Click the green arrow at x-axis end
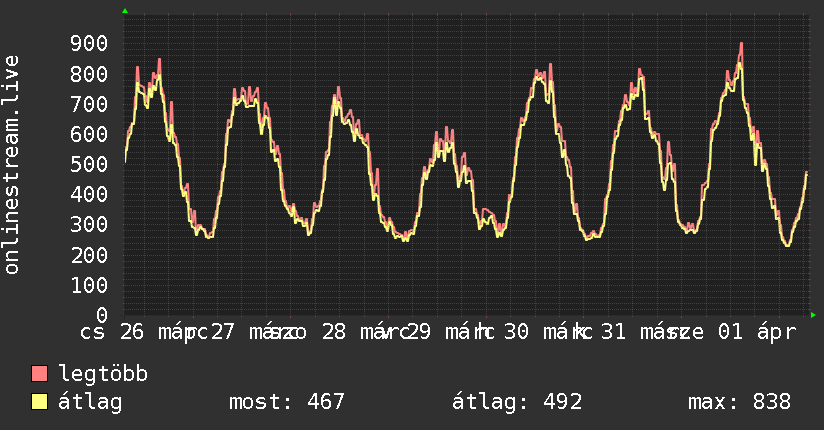The width and height of the screenshot is (824, 430). click(813, 315)
